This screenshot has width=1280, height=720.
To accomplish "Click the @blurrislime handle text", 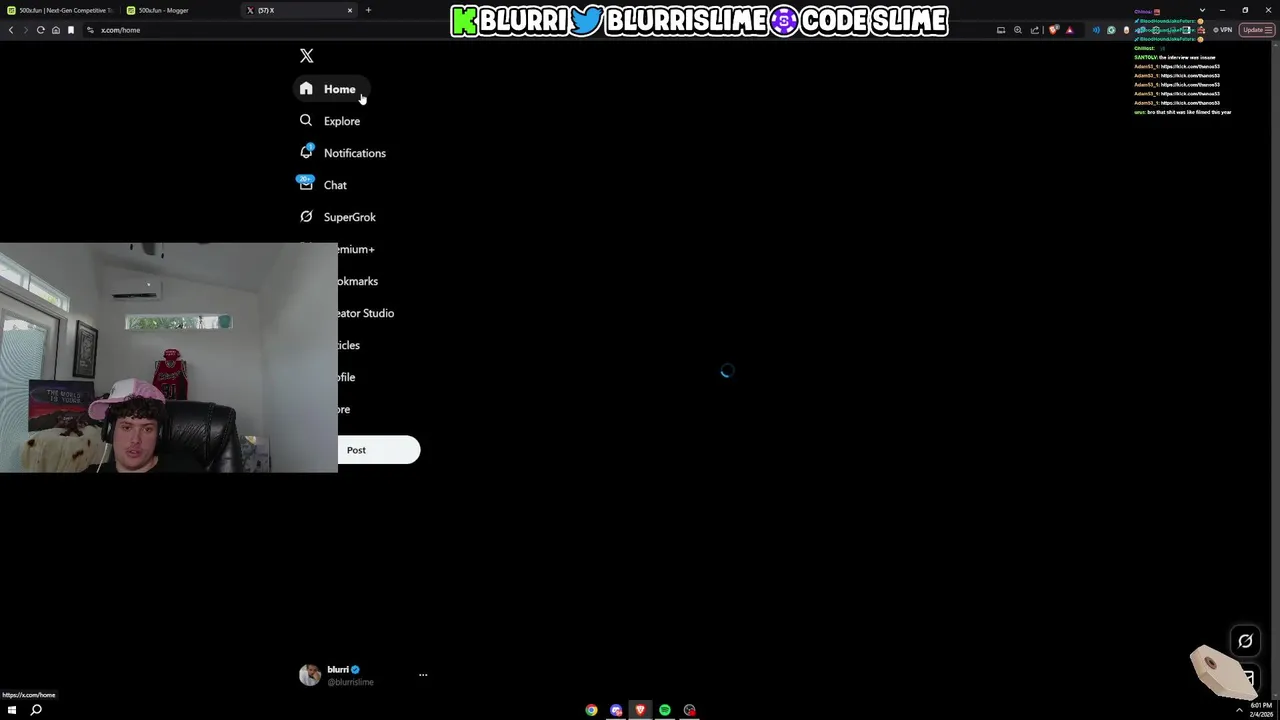I will [351, 682].
